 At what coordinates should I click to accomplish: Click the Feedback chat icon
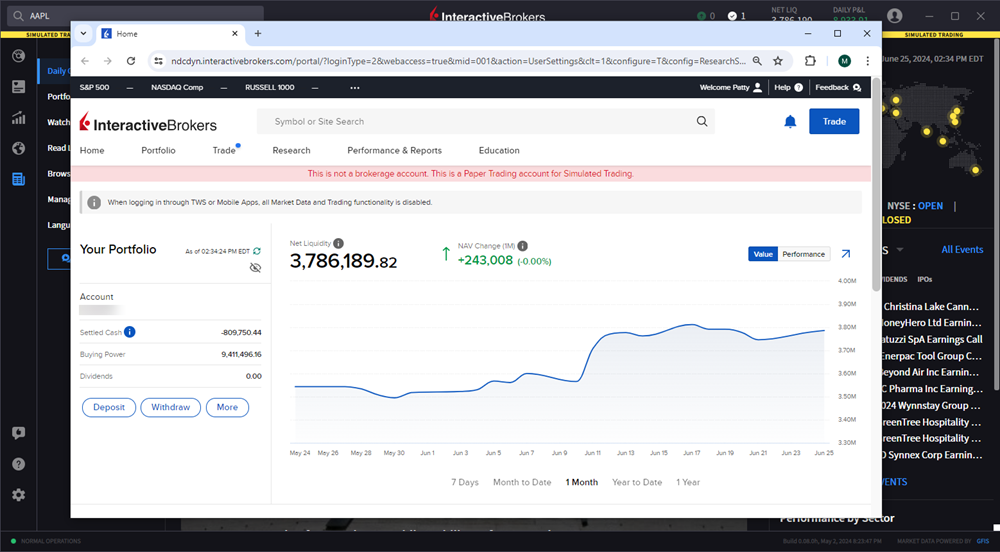coord(857,87)
